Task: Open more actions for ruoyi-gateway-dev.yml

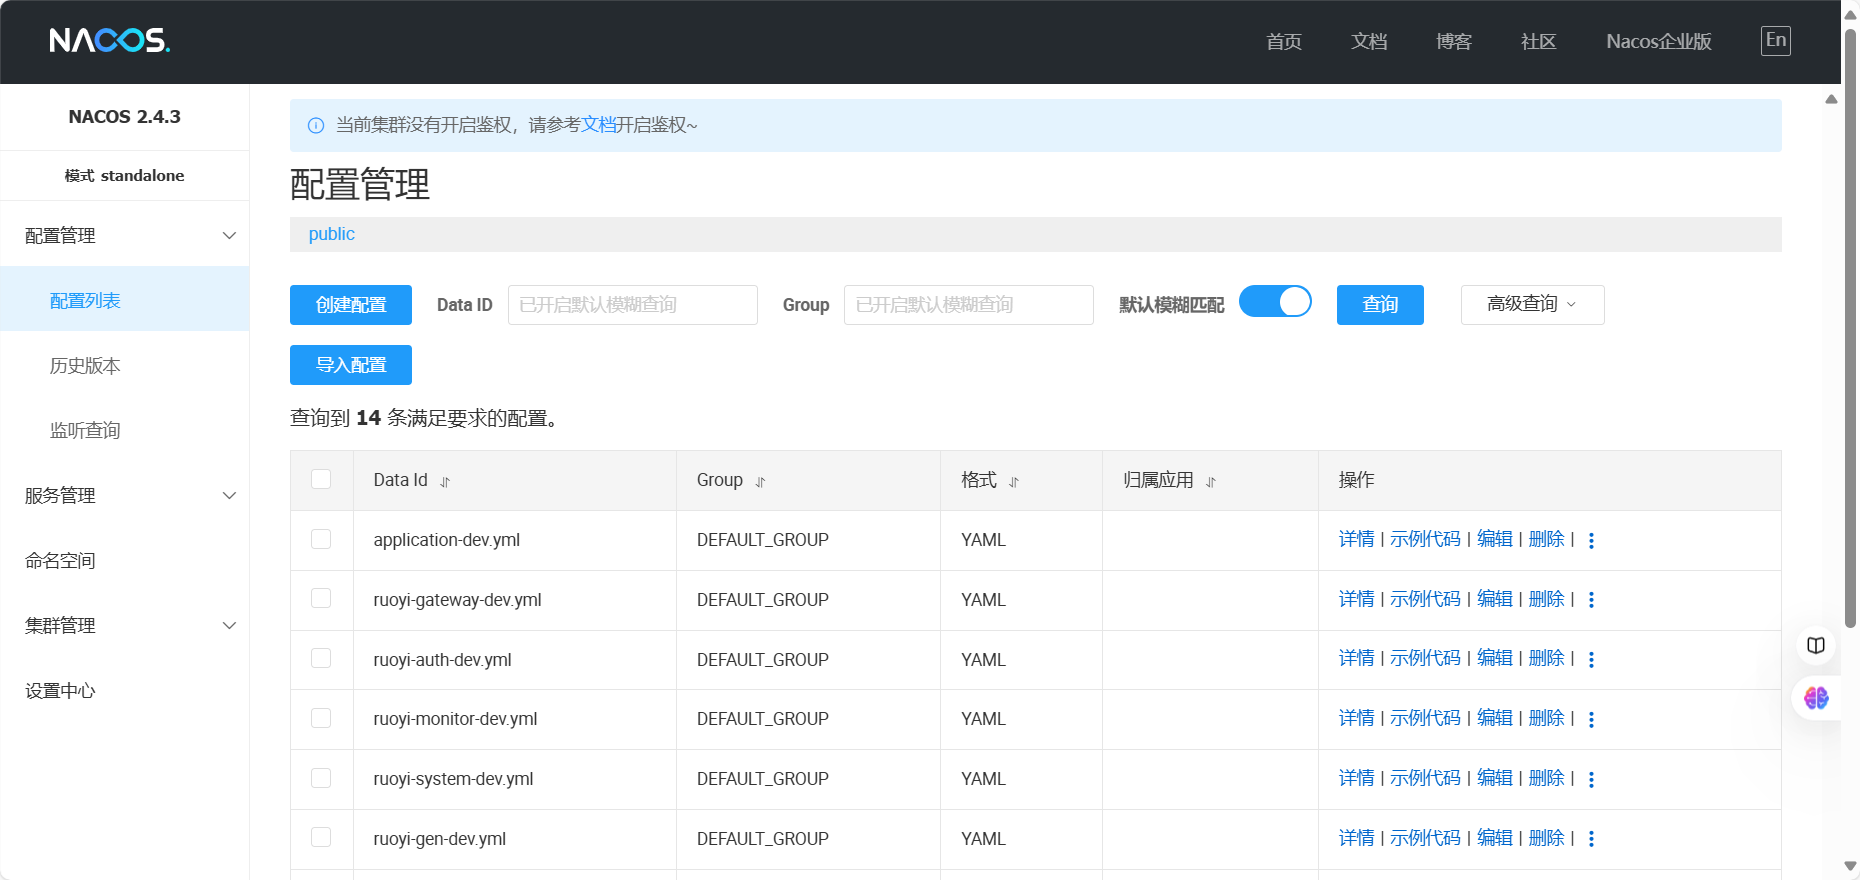Action: pos(1591,600)
